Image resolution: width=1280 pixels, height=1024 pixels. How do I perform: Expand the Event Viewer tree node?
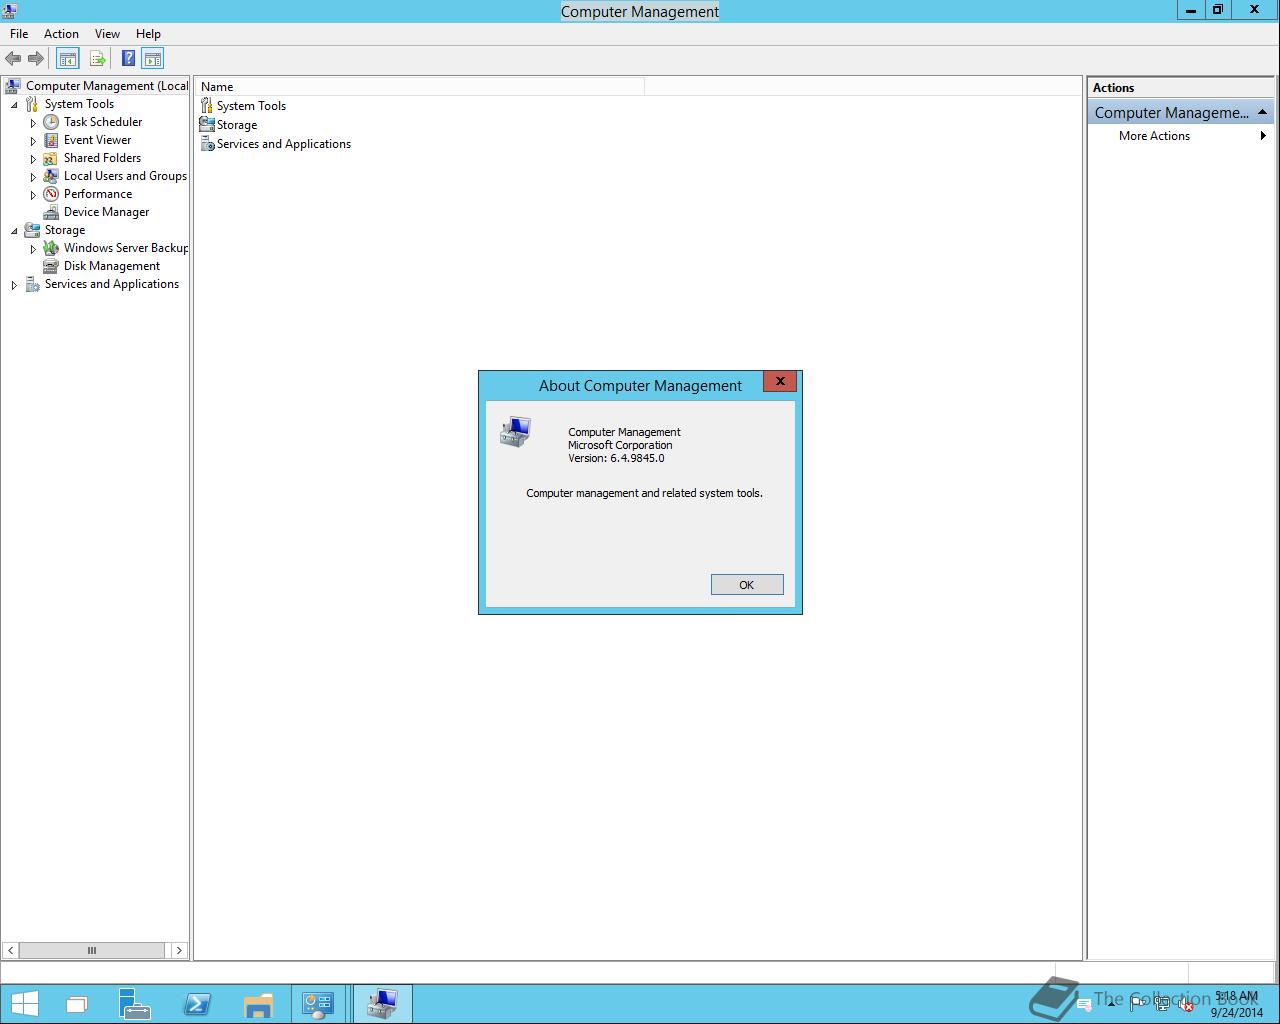pos(33,141)
